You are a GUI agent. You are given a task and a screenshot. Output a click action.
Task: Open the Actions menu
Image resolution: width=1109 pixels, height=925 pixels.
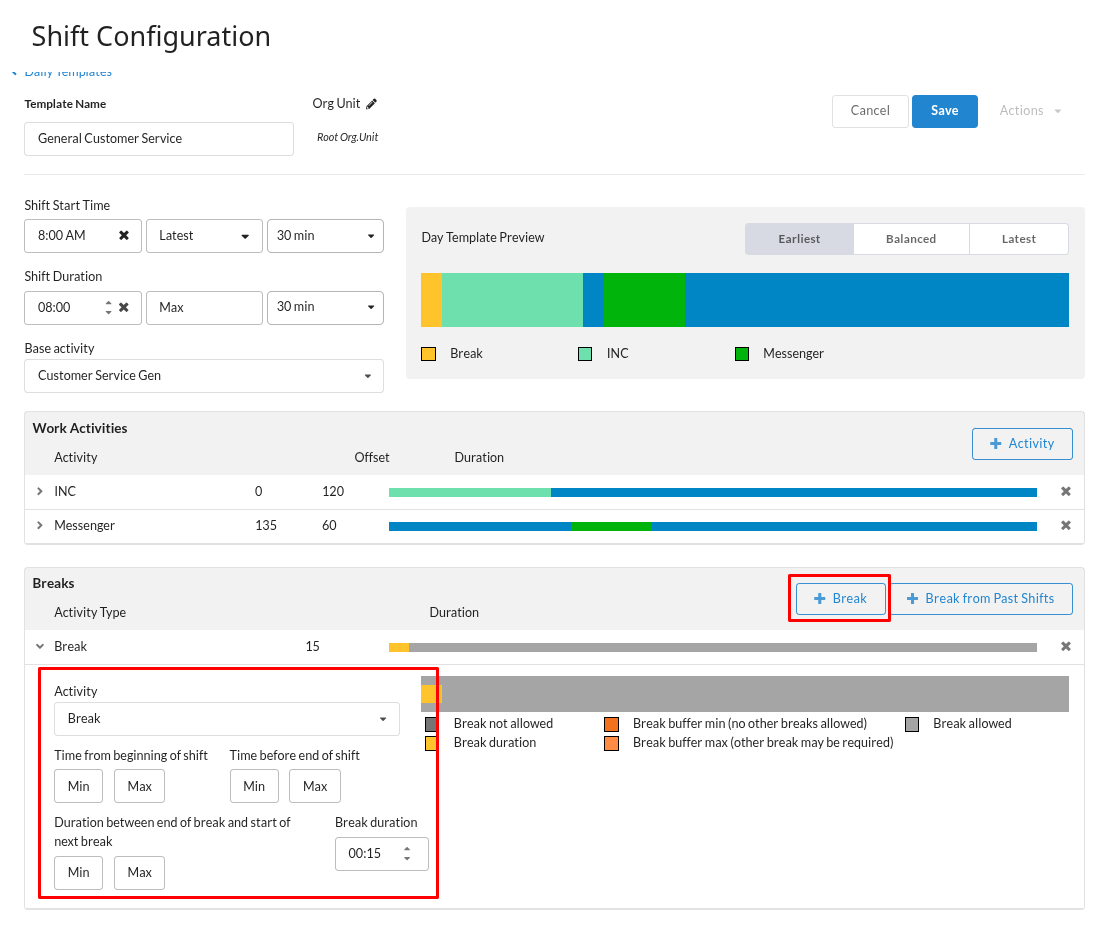coord(1030,111)
